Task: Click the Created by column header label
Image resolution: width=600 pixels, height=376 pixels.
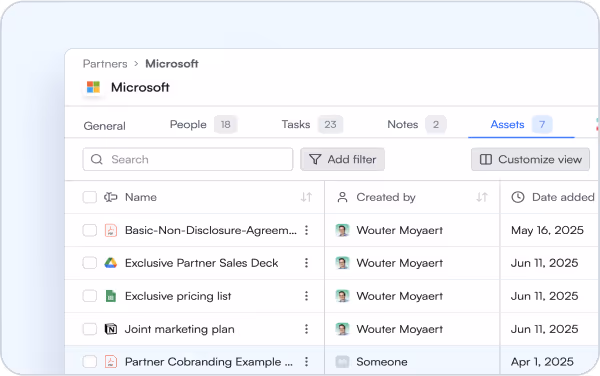Action: (x=386, y=197)
